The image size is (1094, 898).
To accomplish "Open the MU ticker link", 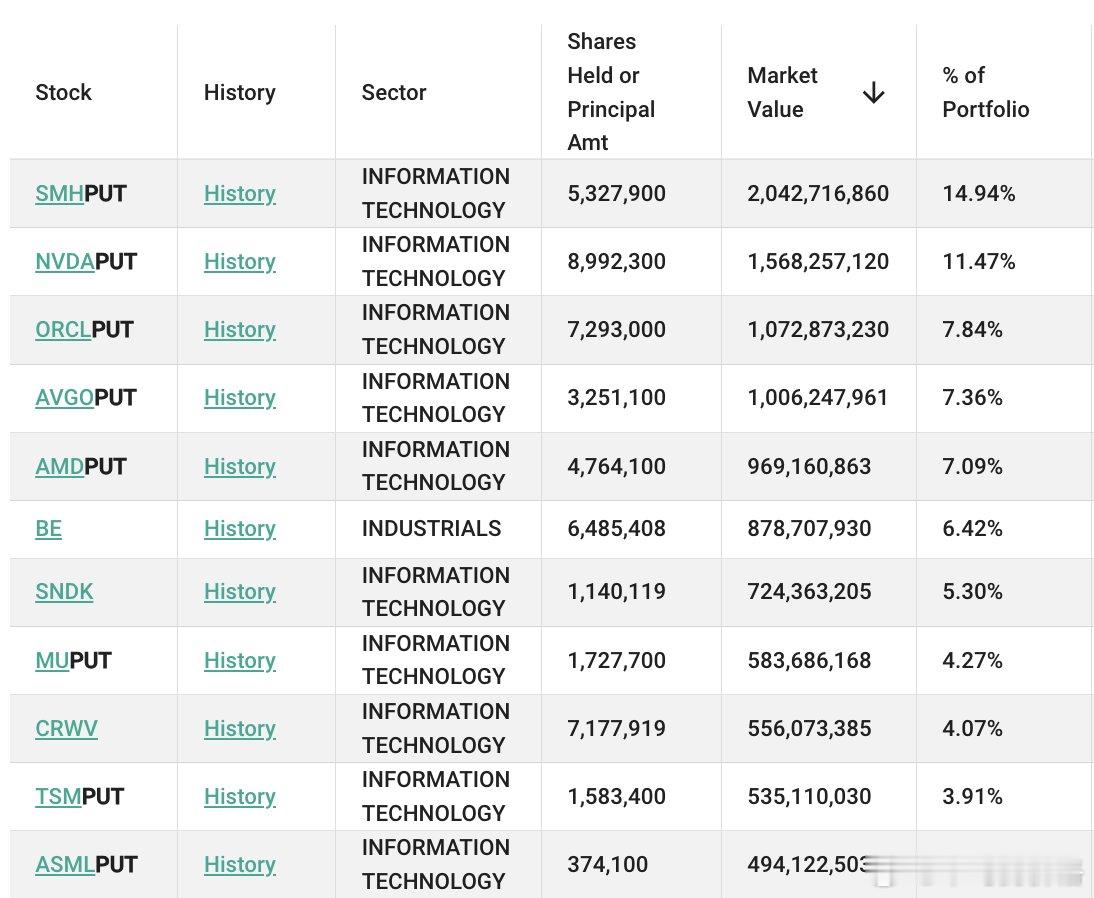I will point(52,660).
